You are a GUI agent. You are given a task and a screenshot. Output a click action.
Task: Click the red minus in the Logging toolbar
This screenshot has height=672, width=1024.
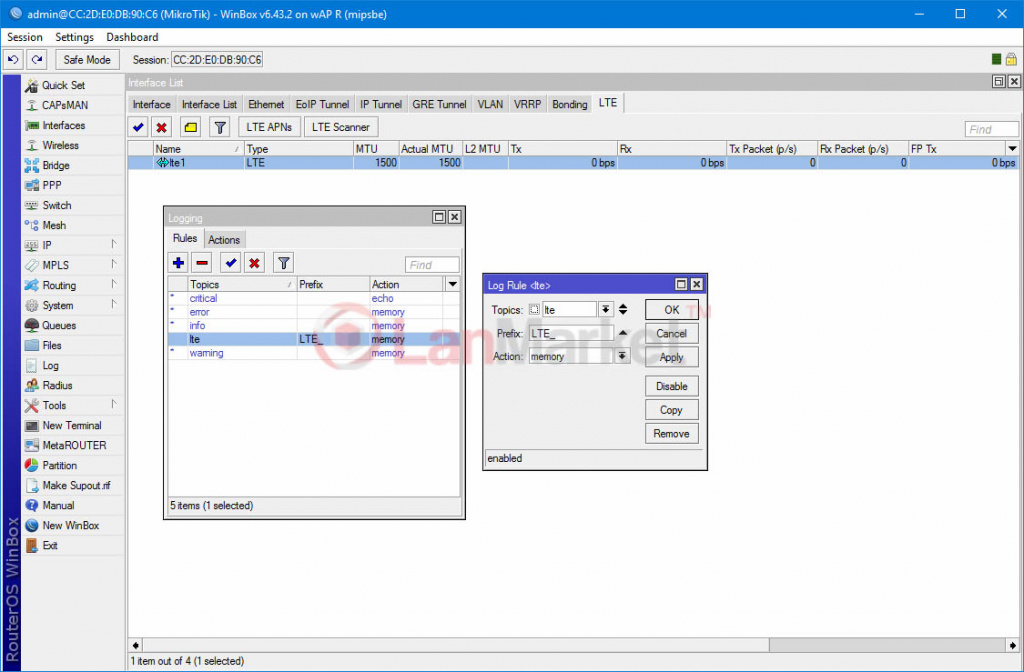click(x=202, y=263)
